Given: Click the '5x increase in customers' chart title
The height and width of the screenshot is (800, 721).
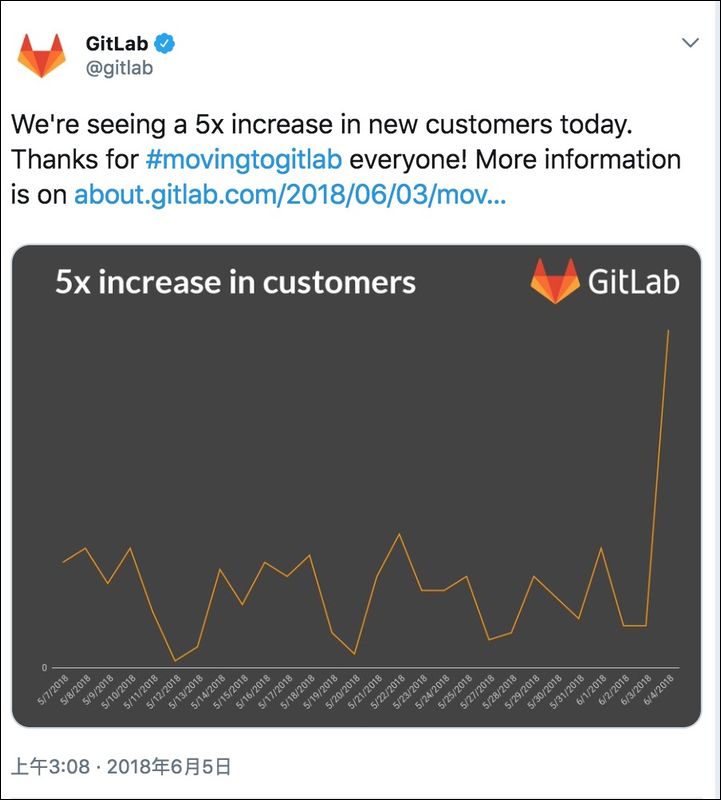Looking at the screenshot, I should tap(235, 282).
